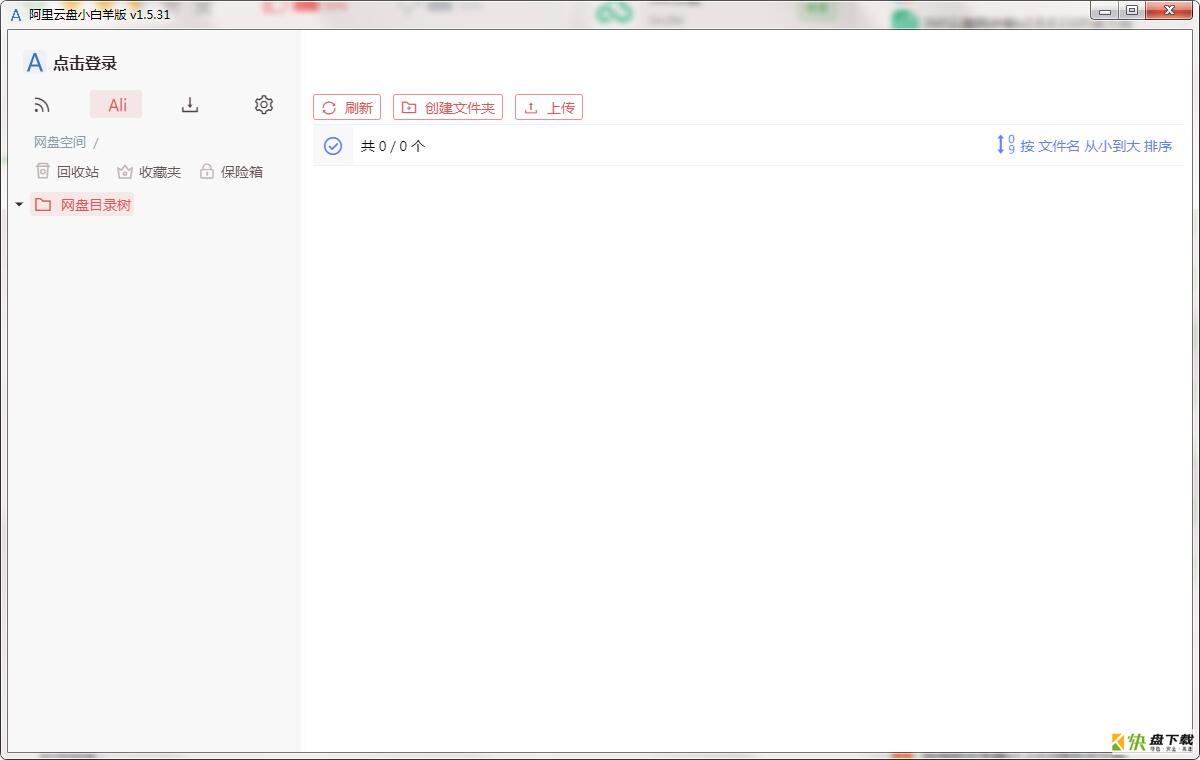
Task: Click the sort order arrow icon
Action: [x=1005, y=145]
